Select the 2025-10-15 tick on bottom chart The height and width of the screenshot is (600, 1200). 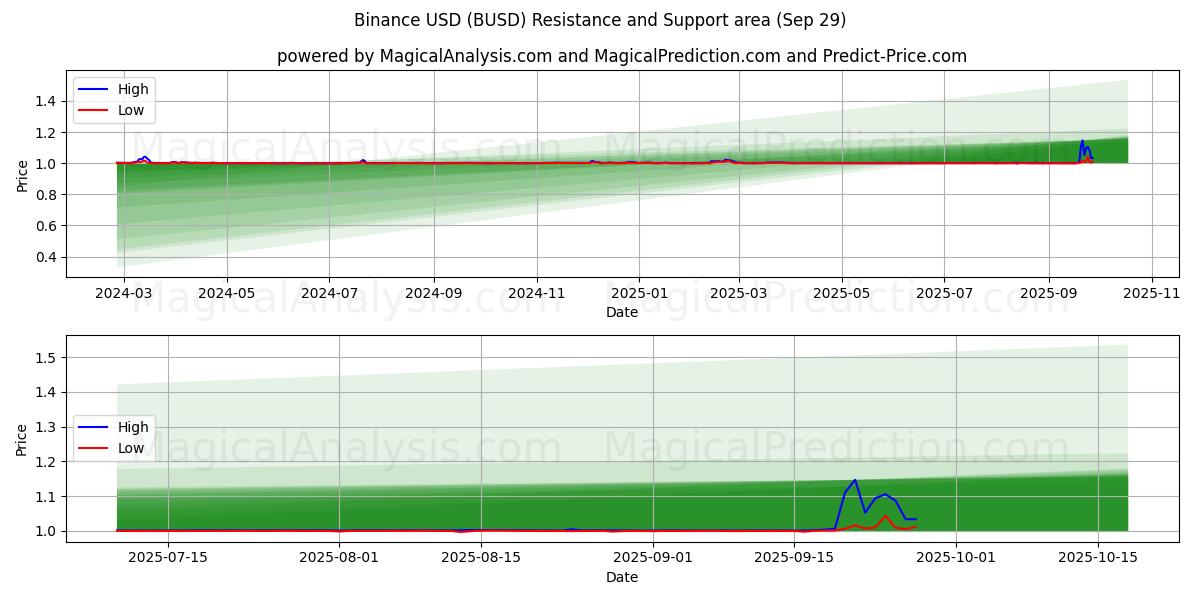tap(1098, 557)
